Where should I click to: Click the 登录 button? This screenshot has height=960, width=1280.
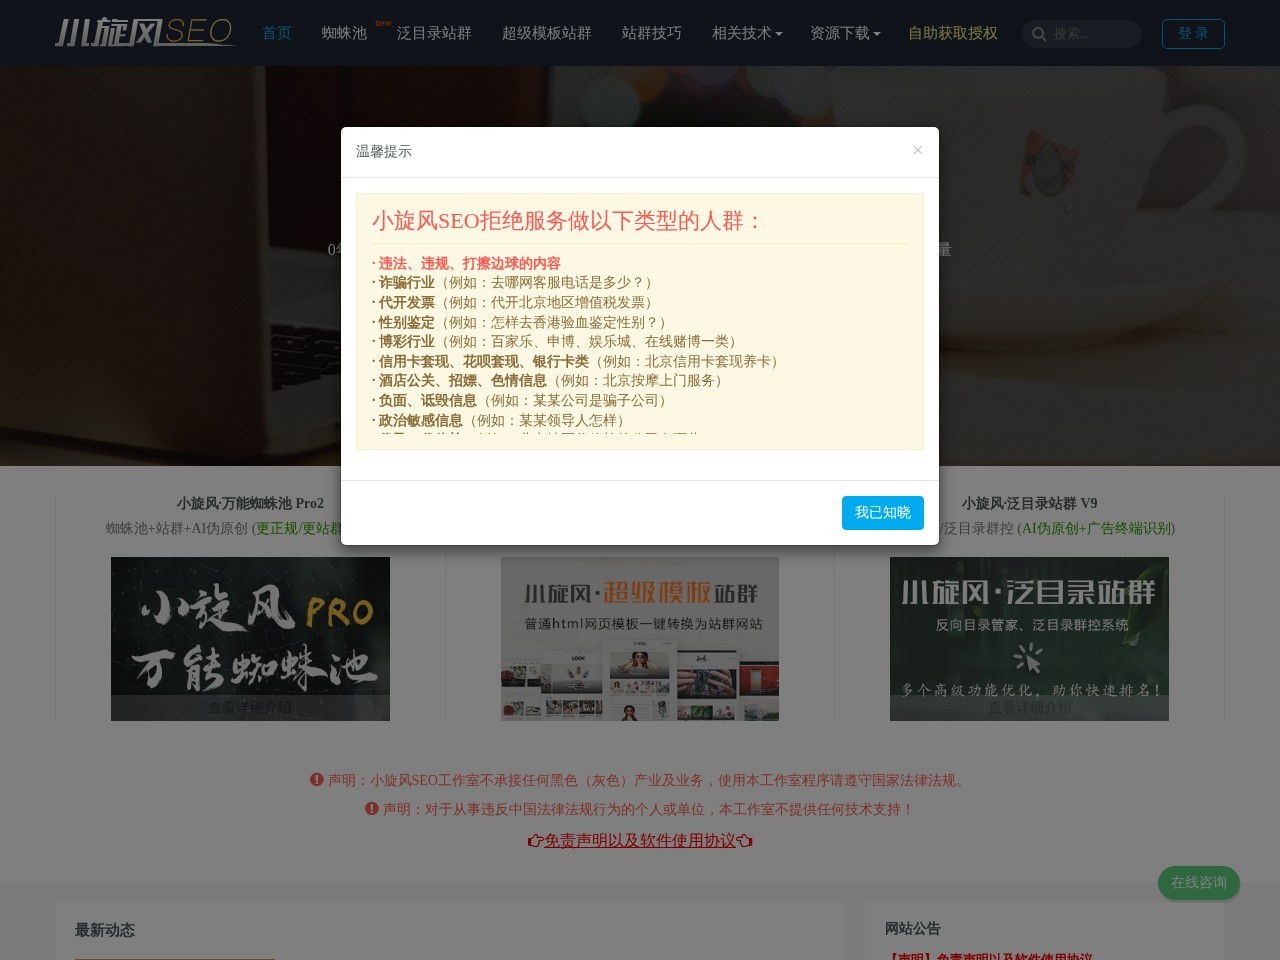(x=1193, y=33)
